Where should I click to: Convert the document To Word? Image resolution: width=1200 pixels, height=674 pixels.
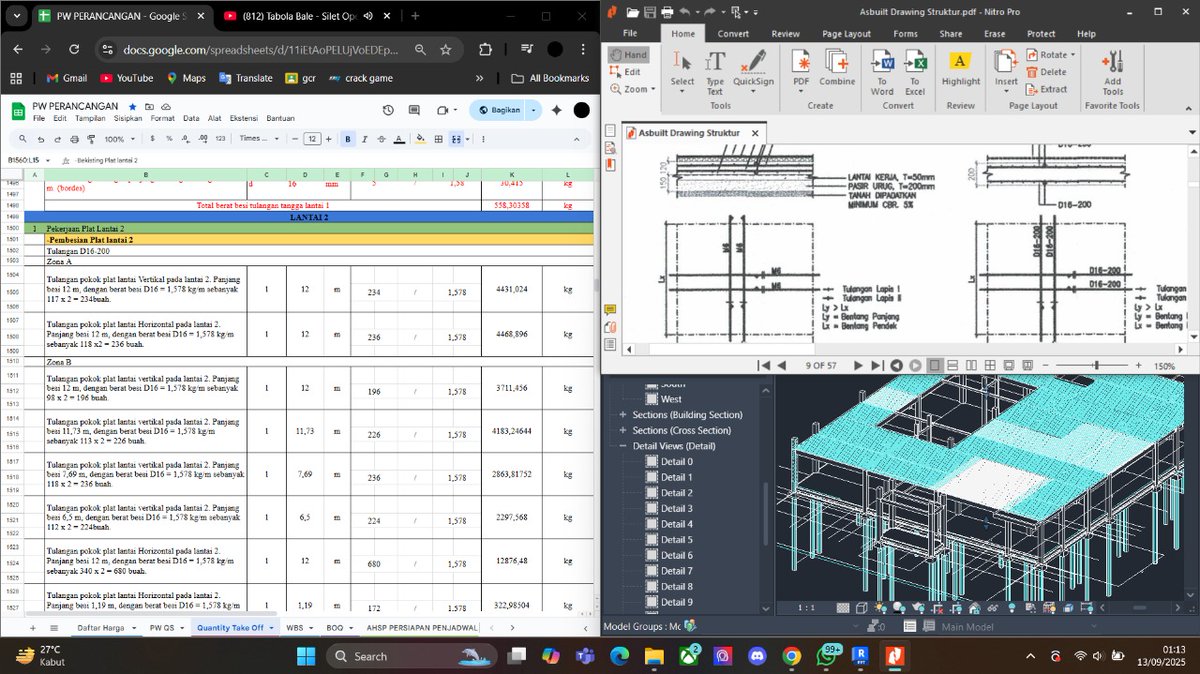[882, 73]
